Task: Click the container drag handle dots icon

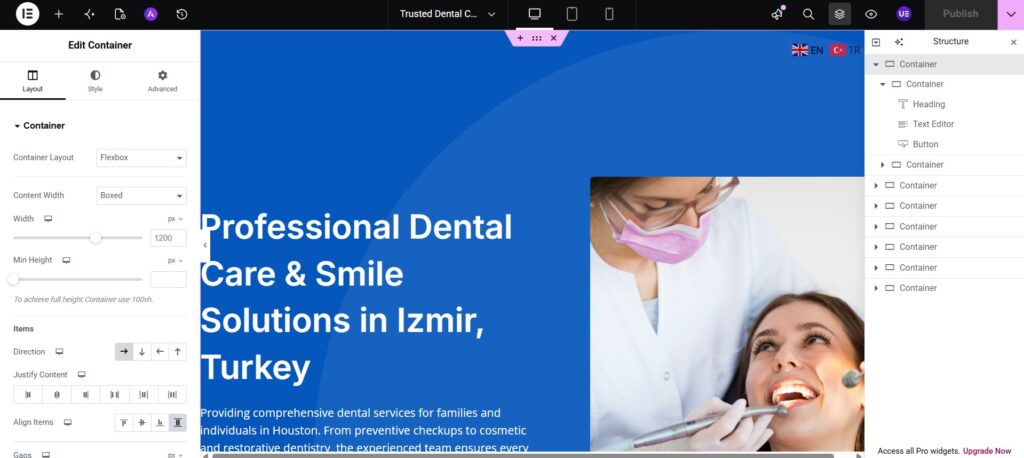Action: click(x=537, y=39)
